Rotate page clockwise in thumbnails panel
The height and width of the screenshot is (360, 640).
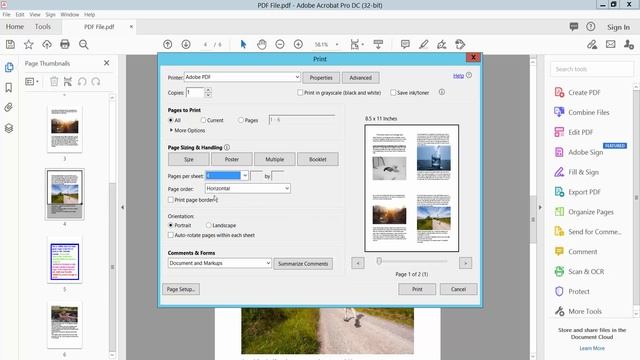tap(96, 82)
